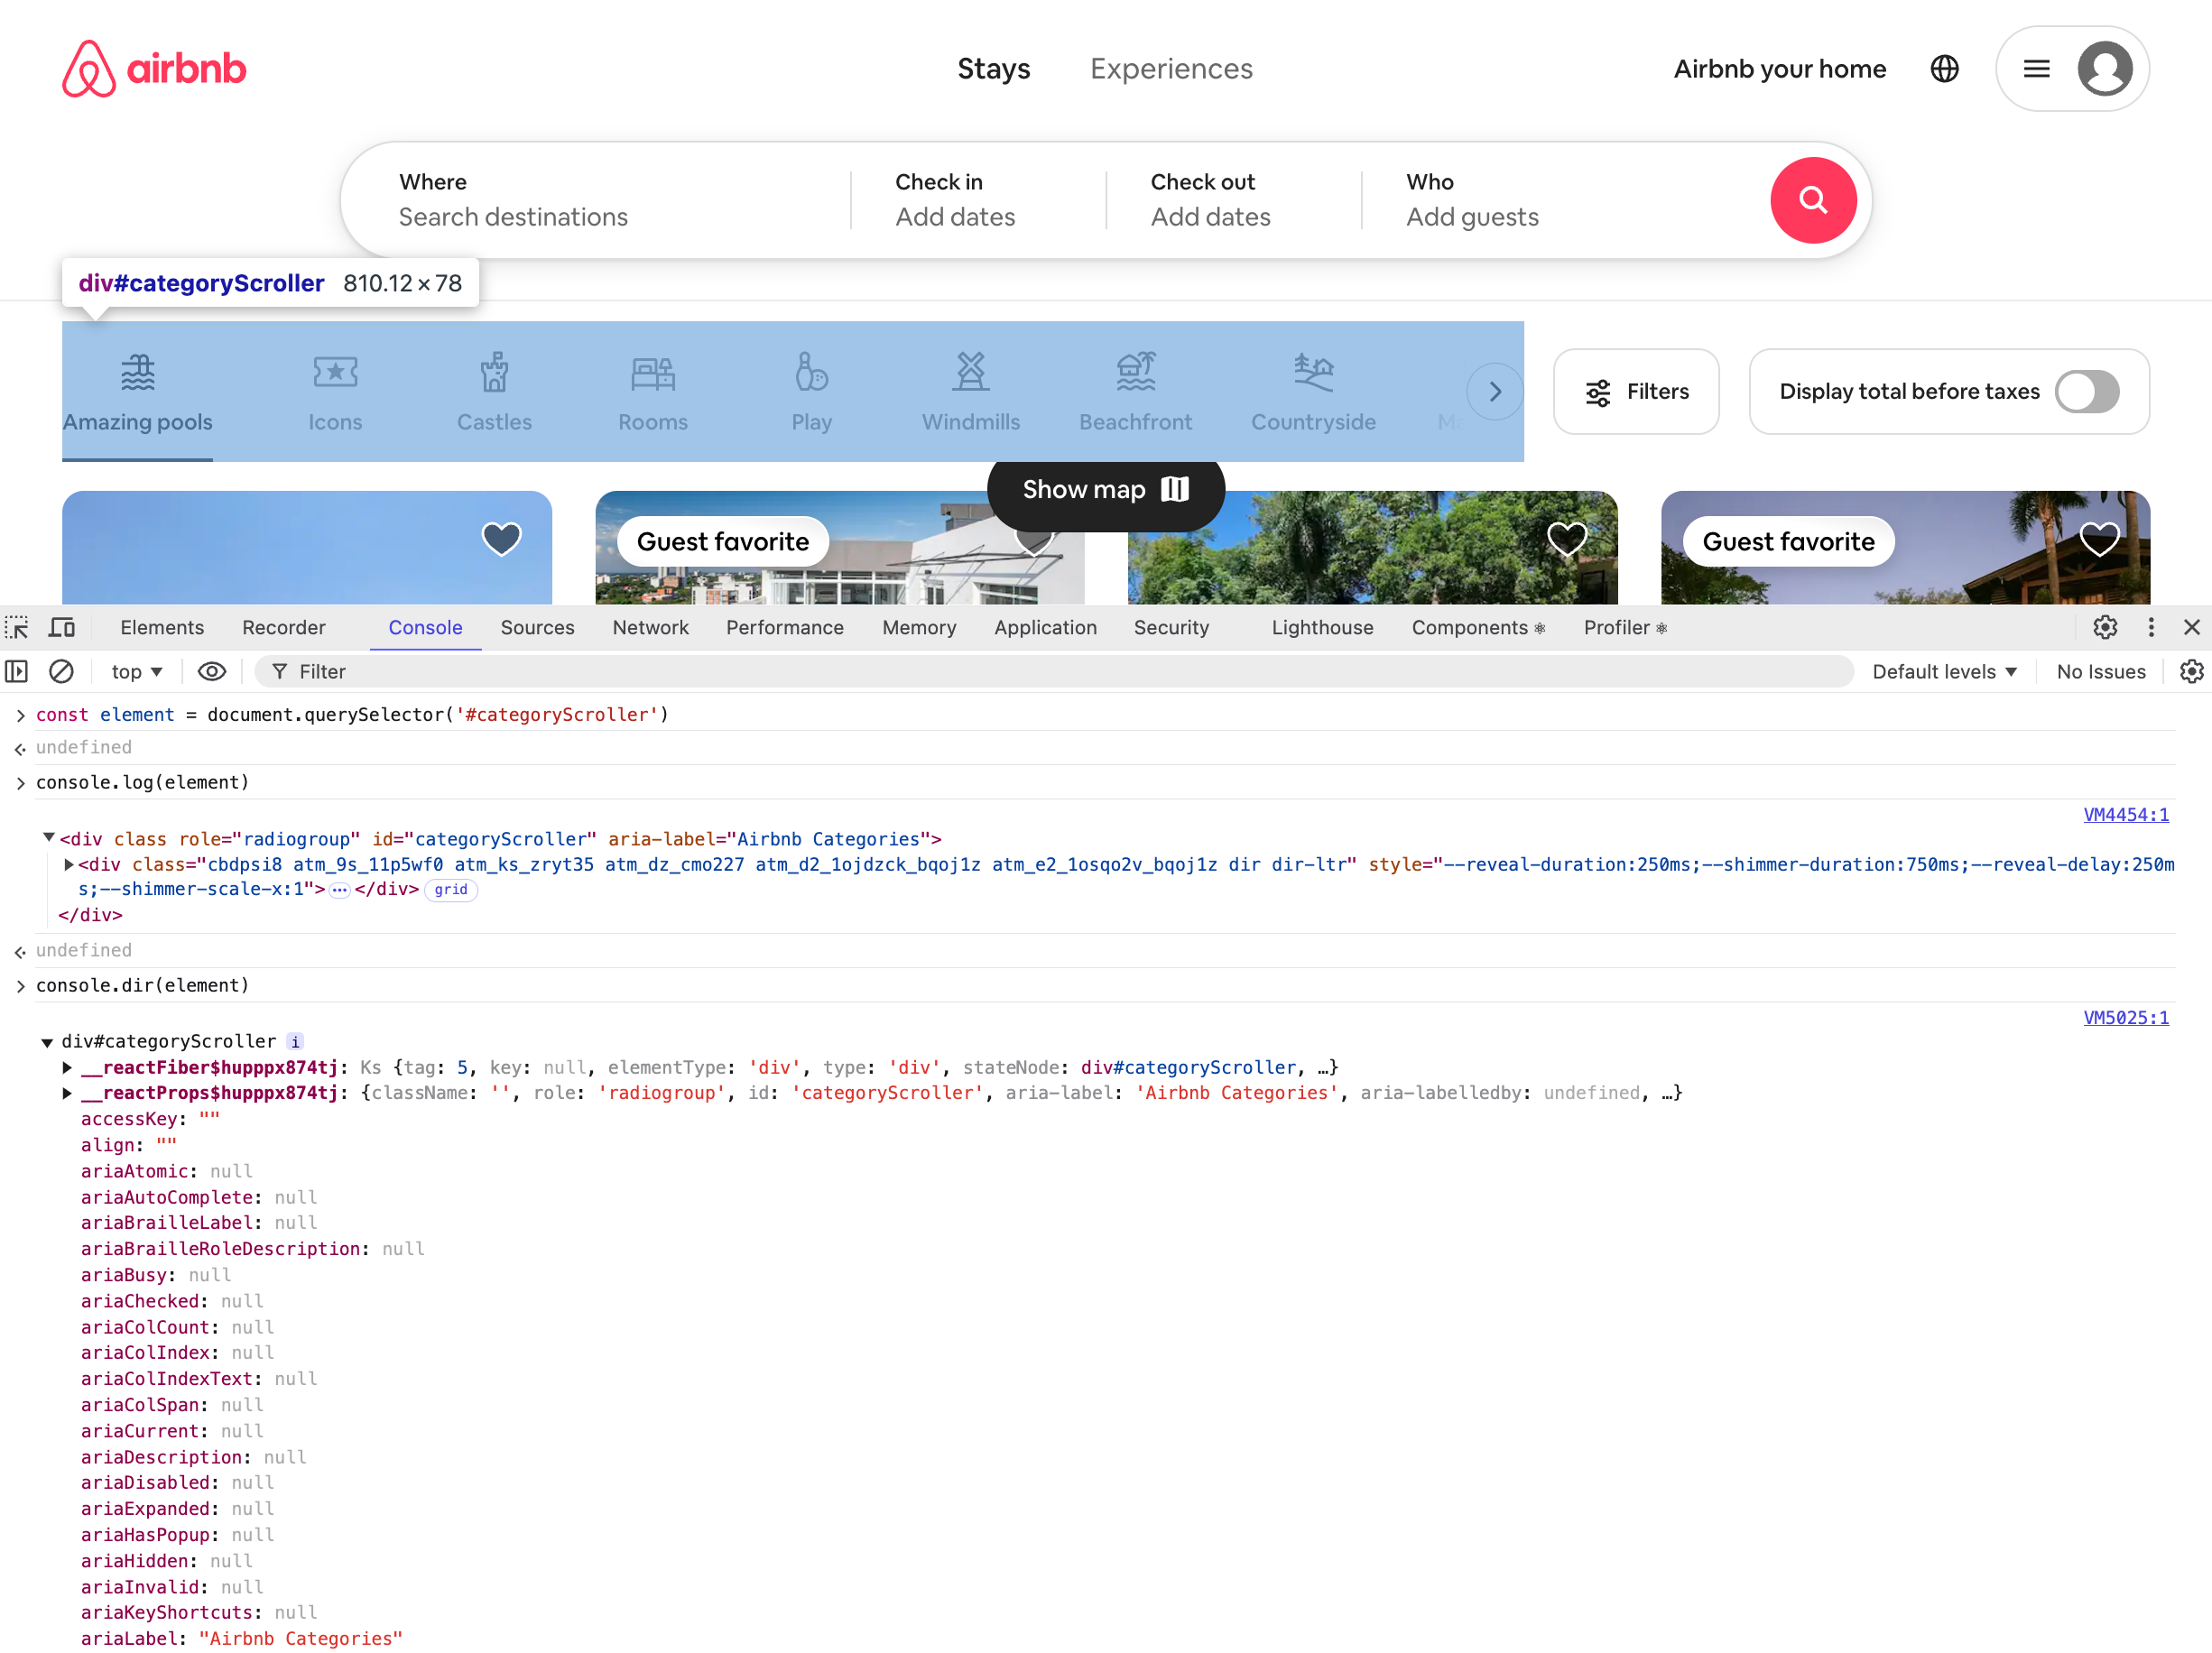
Task: Select the Castles category
Action: click(494, 392)
